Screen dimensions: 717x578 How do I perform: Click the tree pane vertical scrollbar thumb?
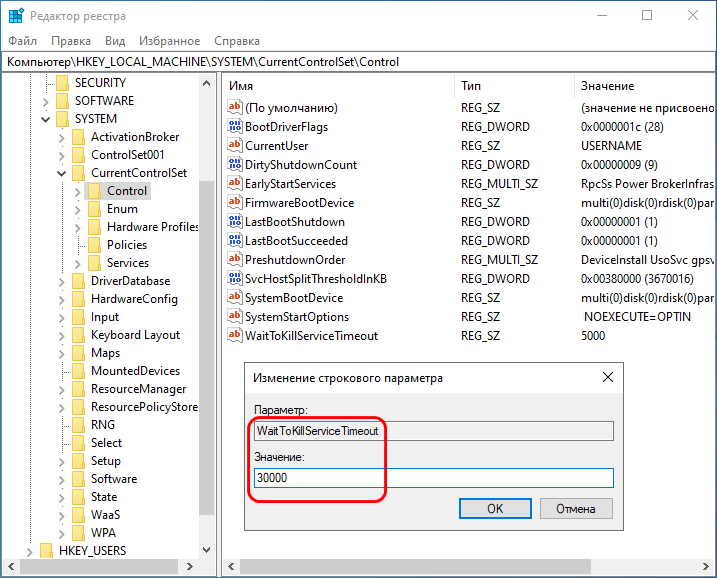click(x=207, y=348)
